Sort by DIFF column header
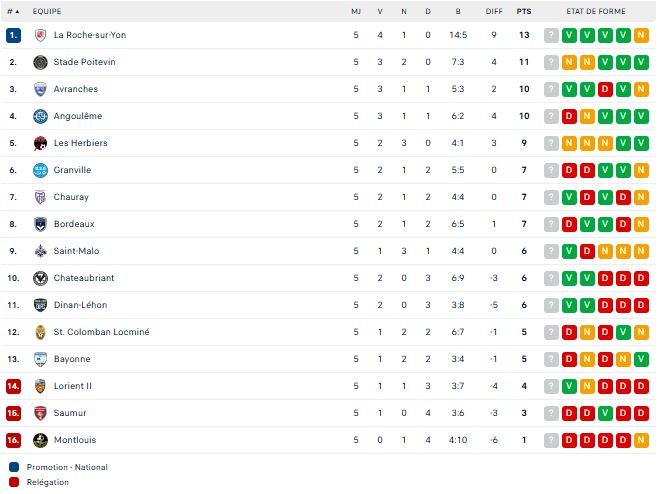 point(494,11)
